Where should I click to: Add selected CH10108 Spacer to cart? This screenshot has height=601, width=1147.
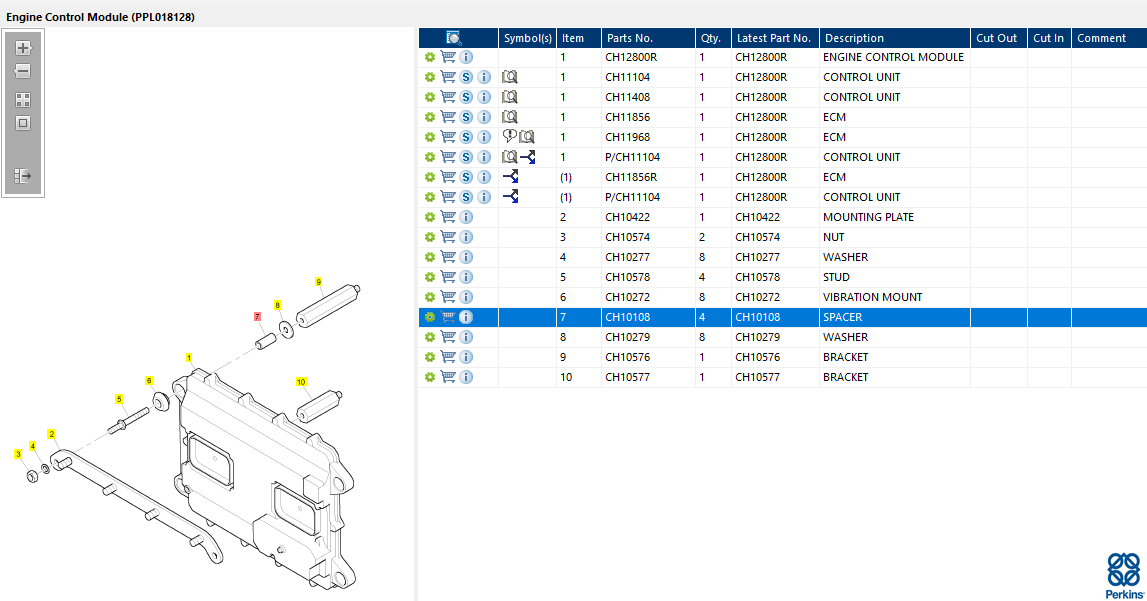[448, 317]
